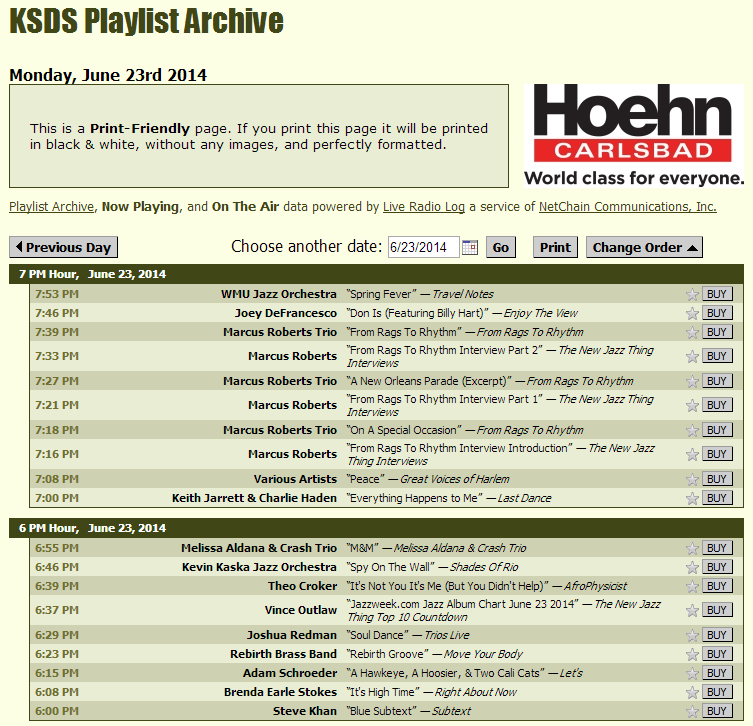Star Brenda Earle Stokes It's High Time
This screenshot has width=753, height=726.
[692, 692]
